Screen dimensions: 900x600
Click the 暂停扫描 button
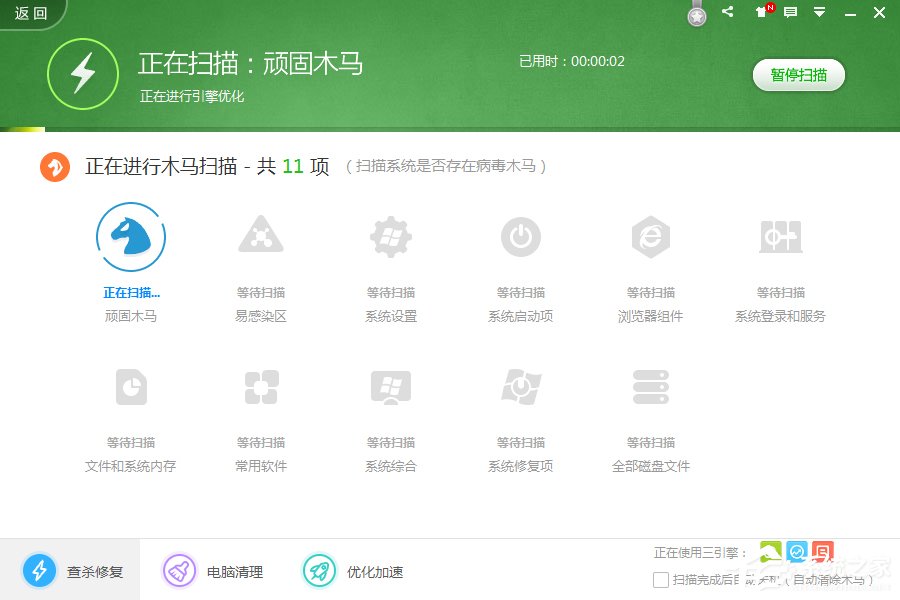click(798, 75)
